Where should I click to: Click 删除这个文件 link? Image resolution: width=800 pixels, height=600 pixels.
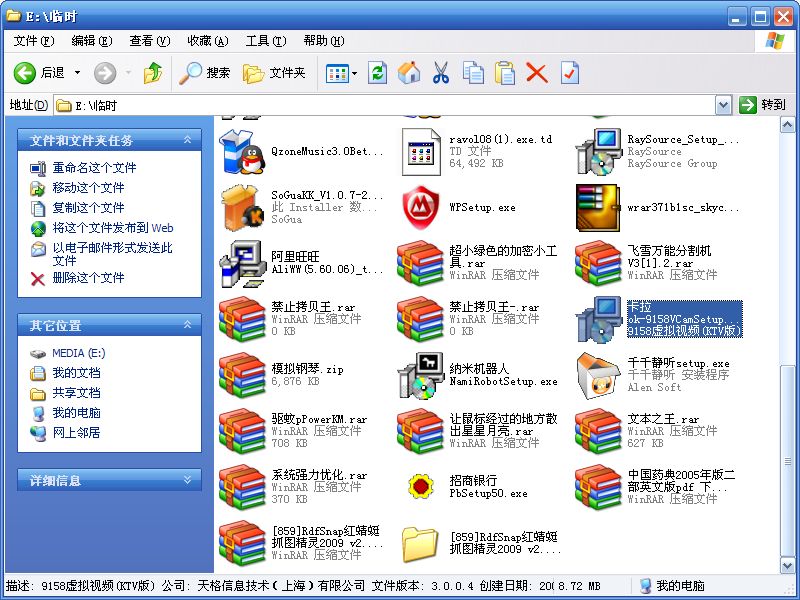(88, 278)
